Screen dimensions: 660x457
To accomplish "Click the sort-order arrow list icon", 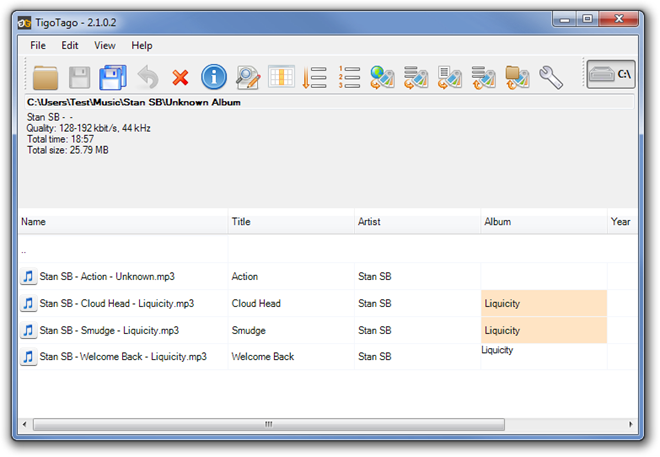I will 314,77.
